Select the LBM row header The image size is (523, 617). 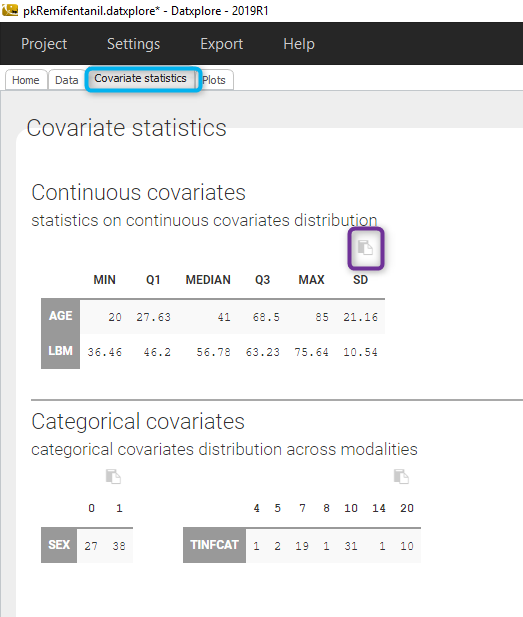pos(61,351)
